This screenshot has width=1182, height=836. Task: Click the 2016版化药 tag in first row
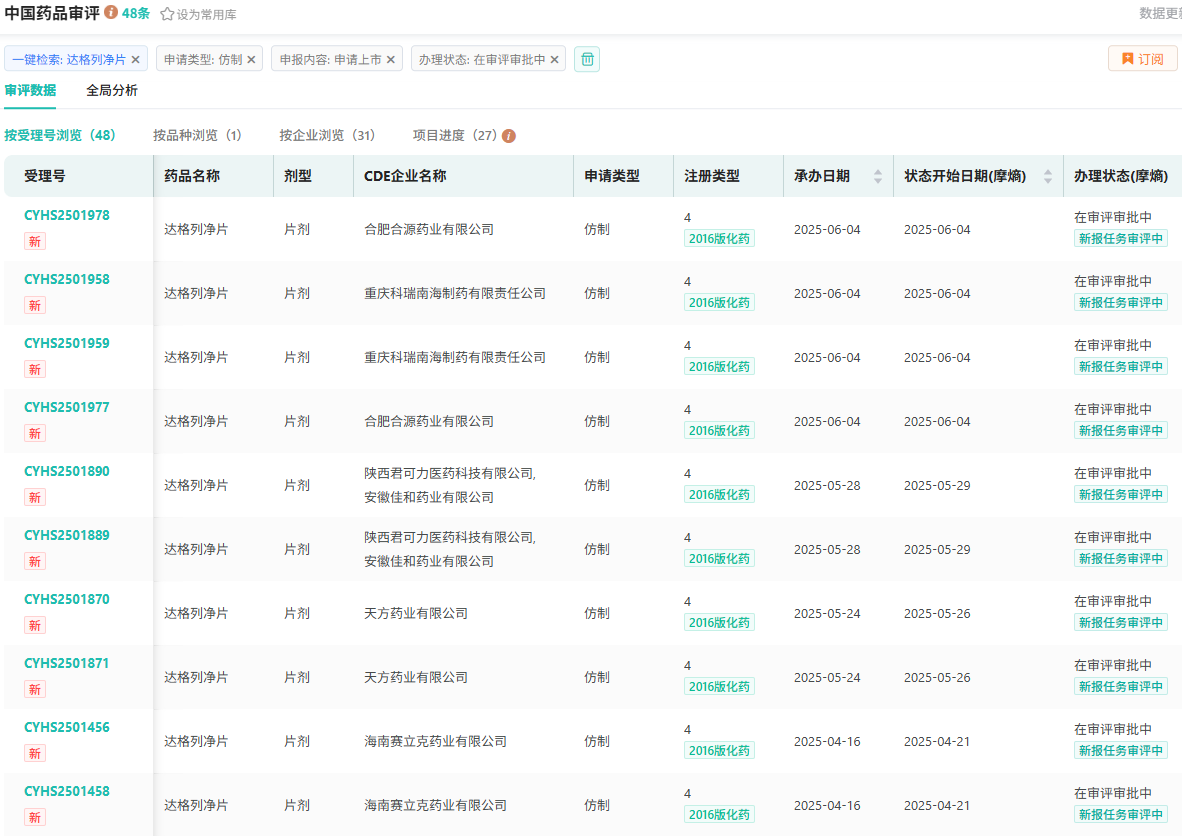coord(719,239)
